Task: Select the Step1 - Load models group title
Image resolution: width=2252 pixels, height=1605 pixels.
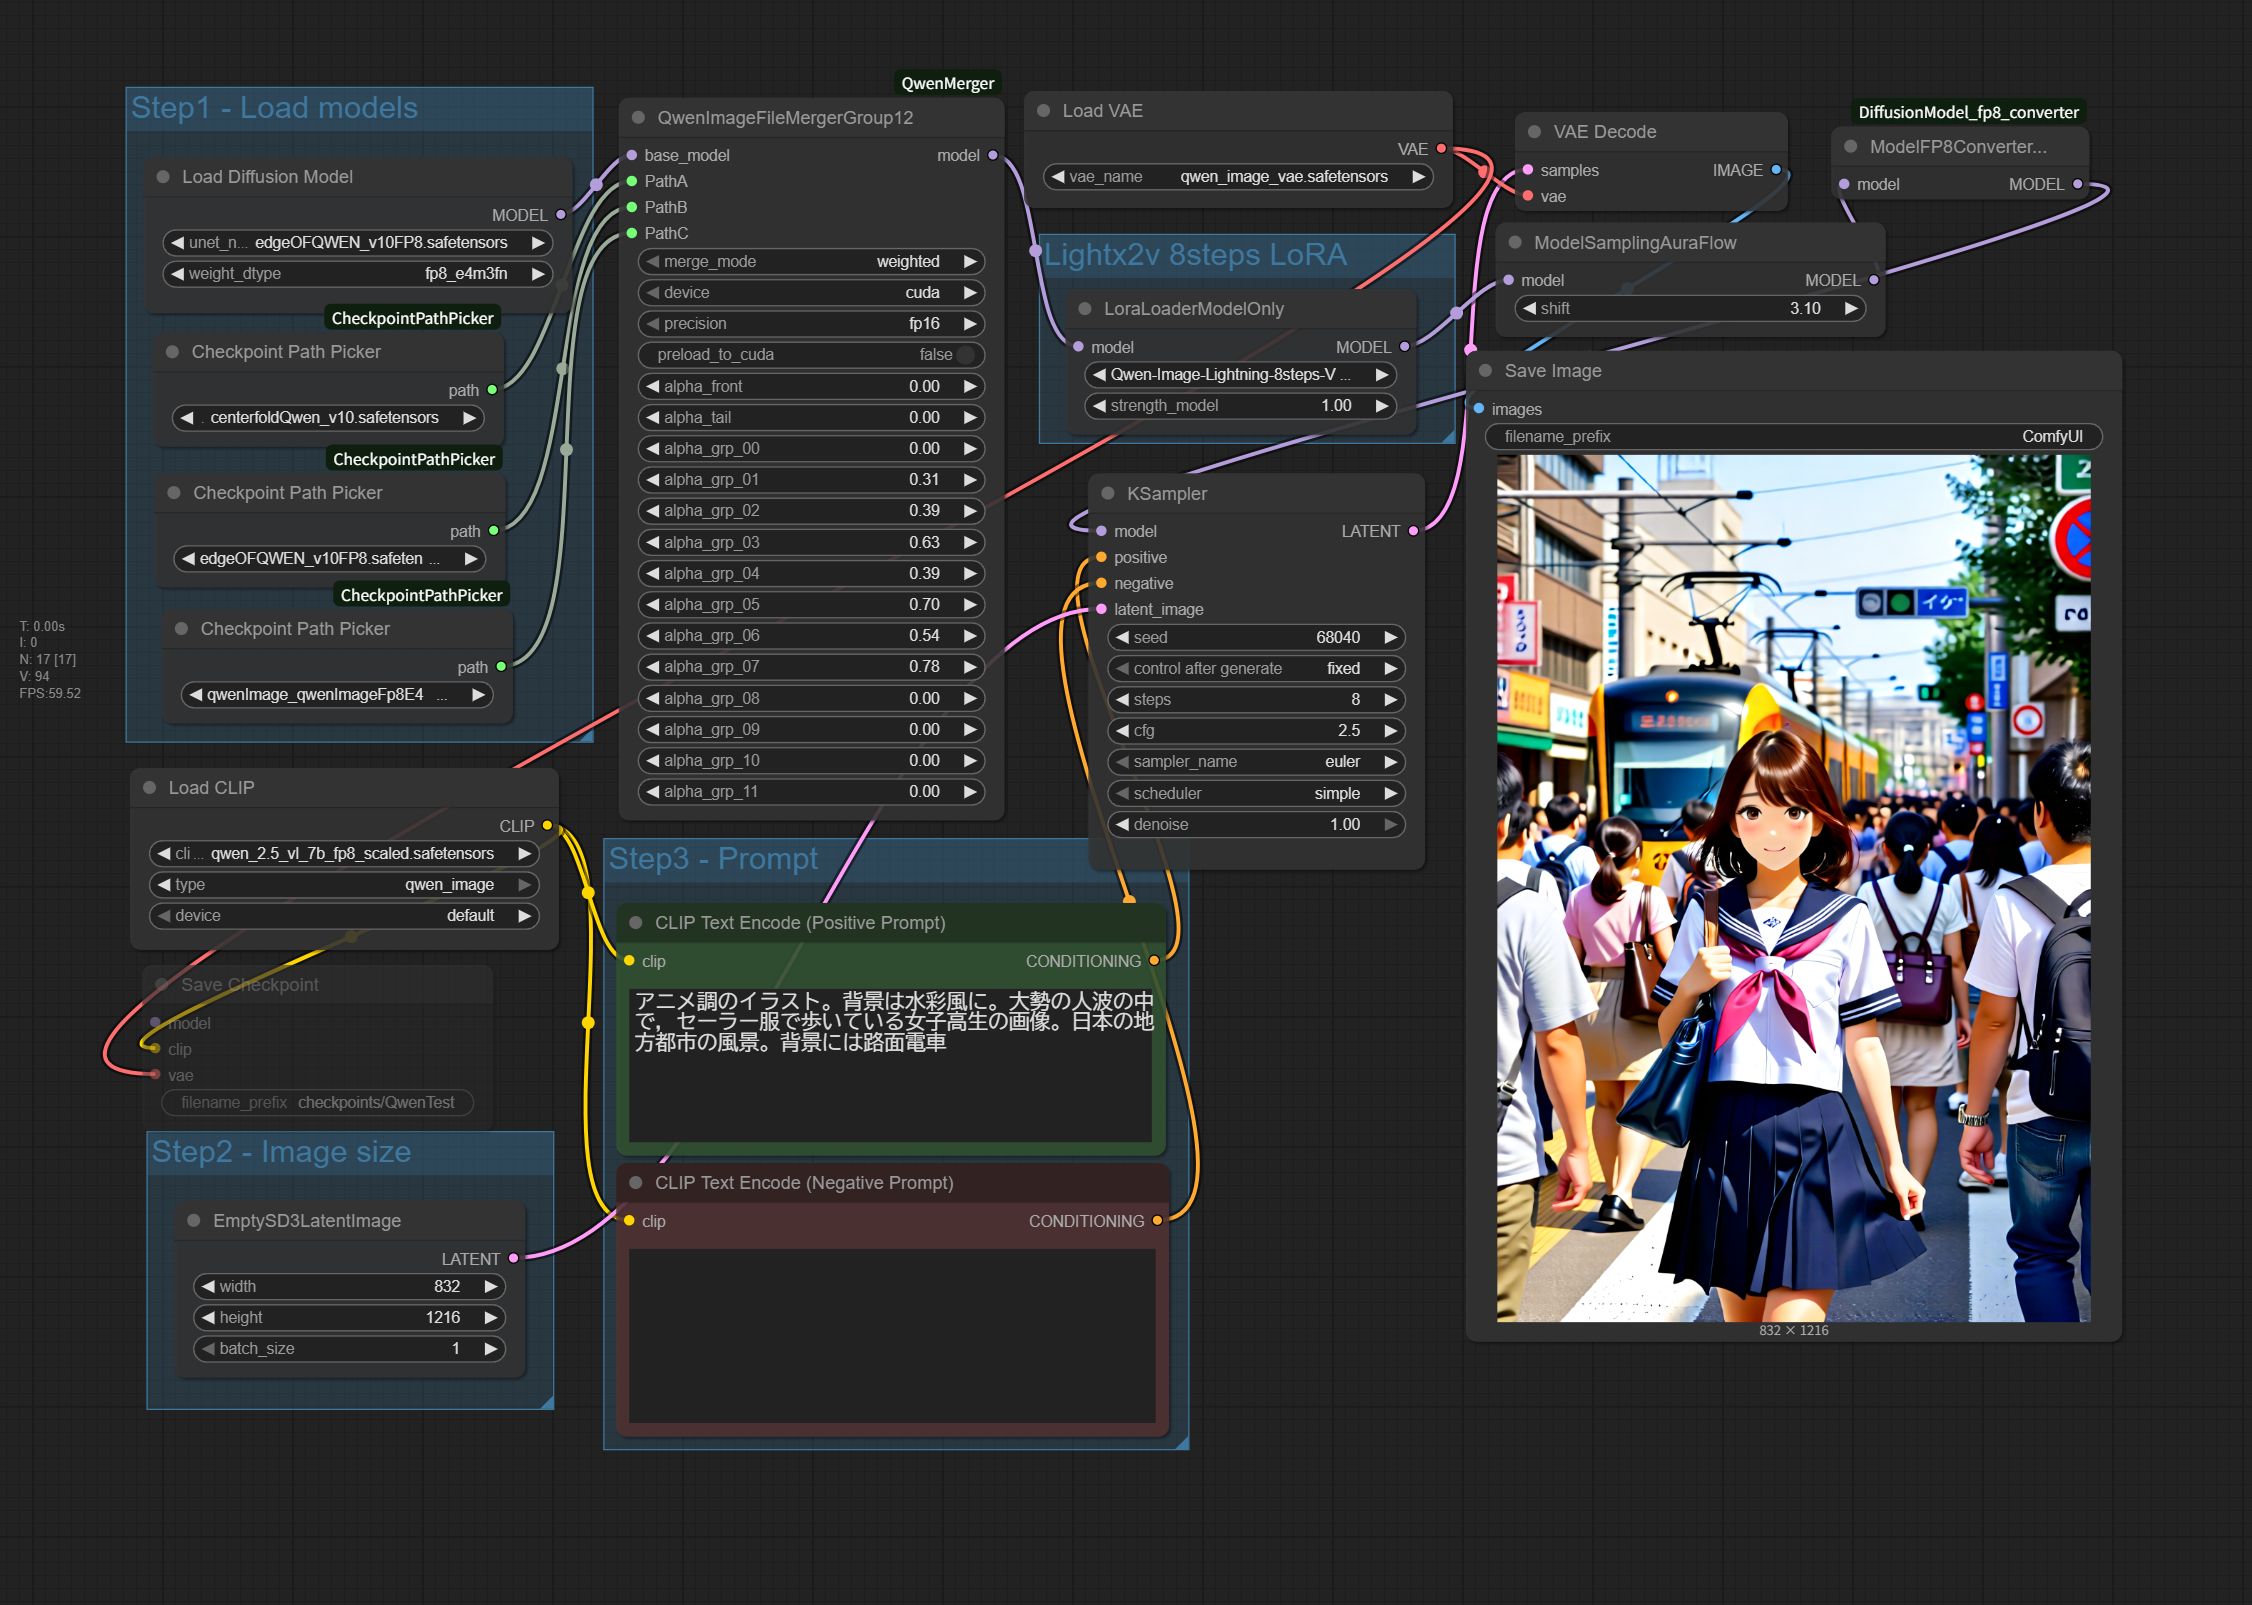Action: click(x=274, y=108)
